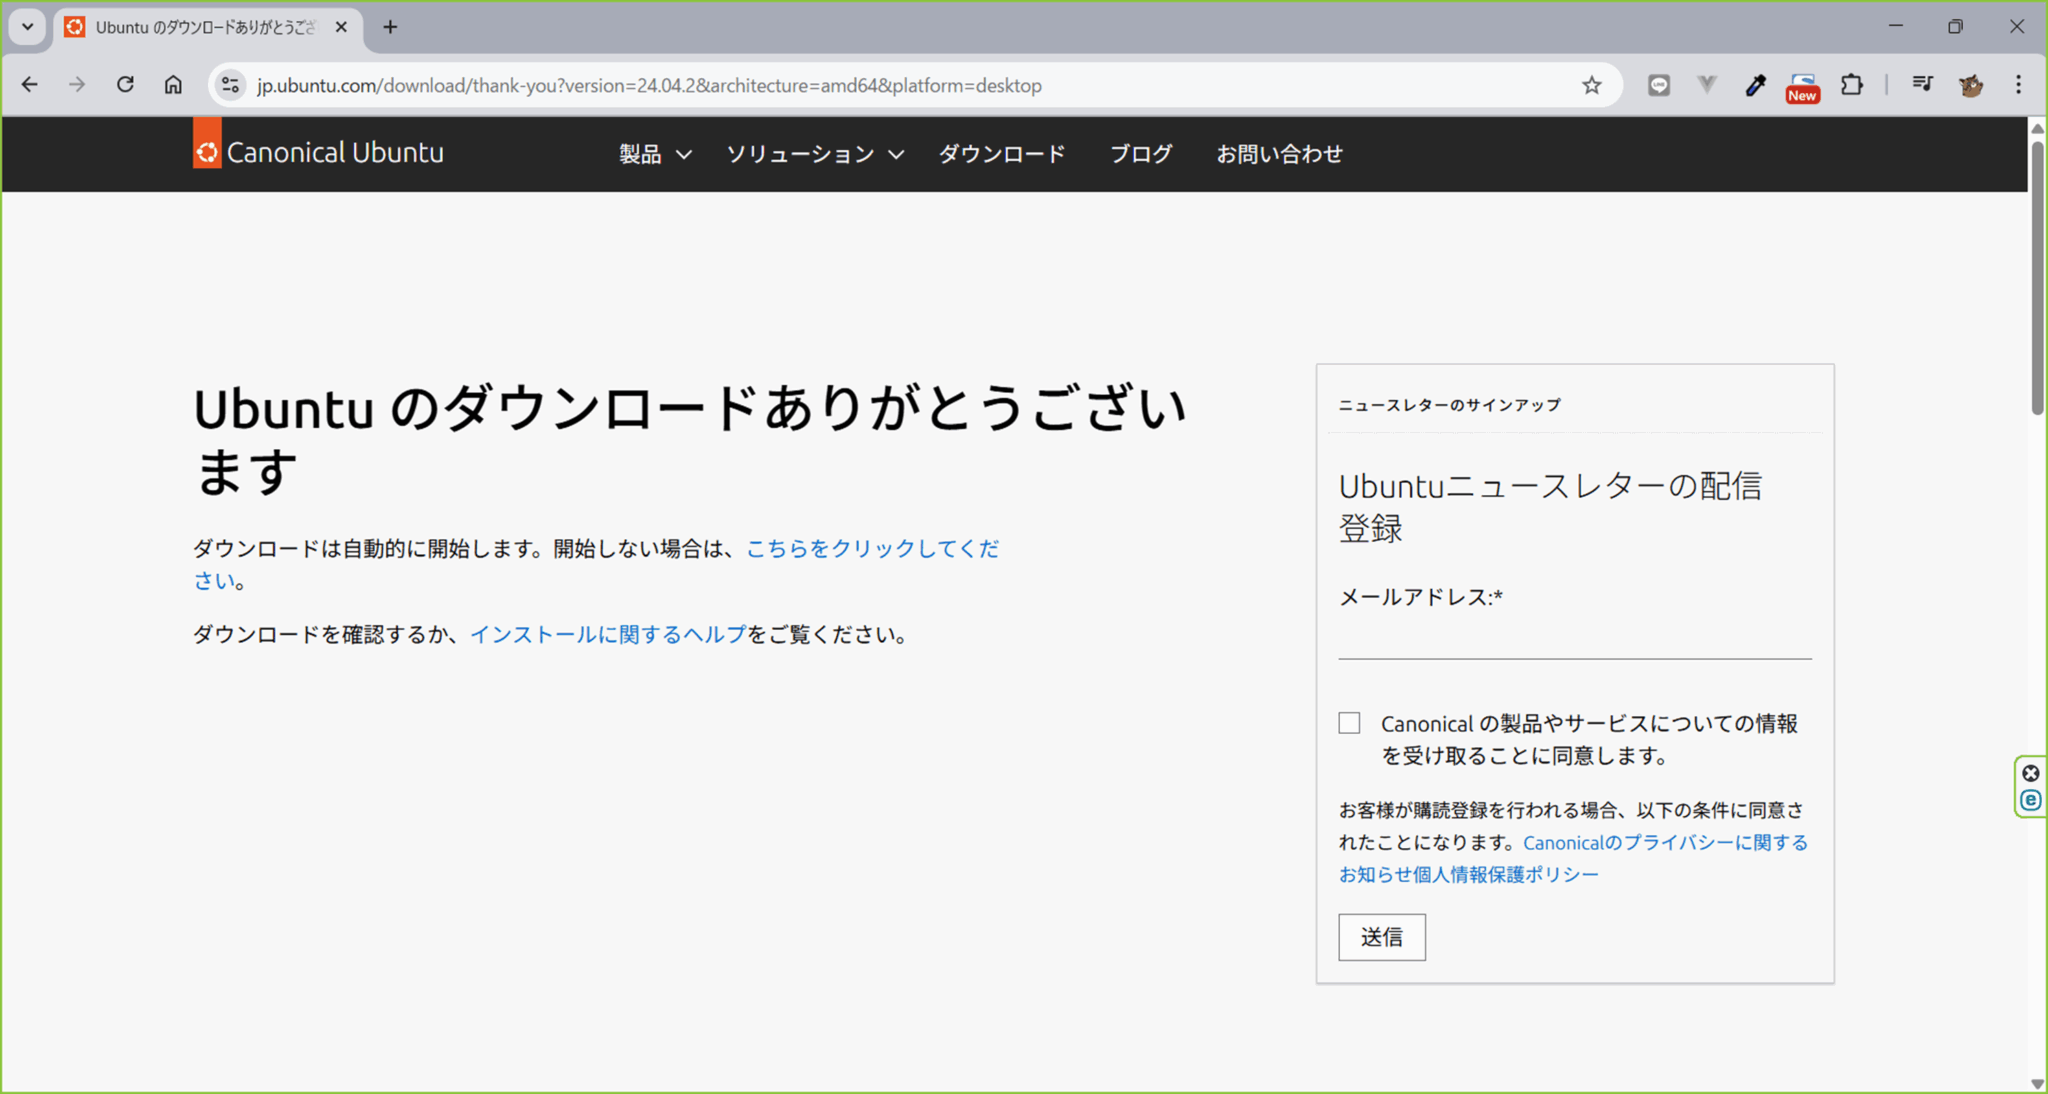Open the eyedropper color picker extension

click(1755, 85)
